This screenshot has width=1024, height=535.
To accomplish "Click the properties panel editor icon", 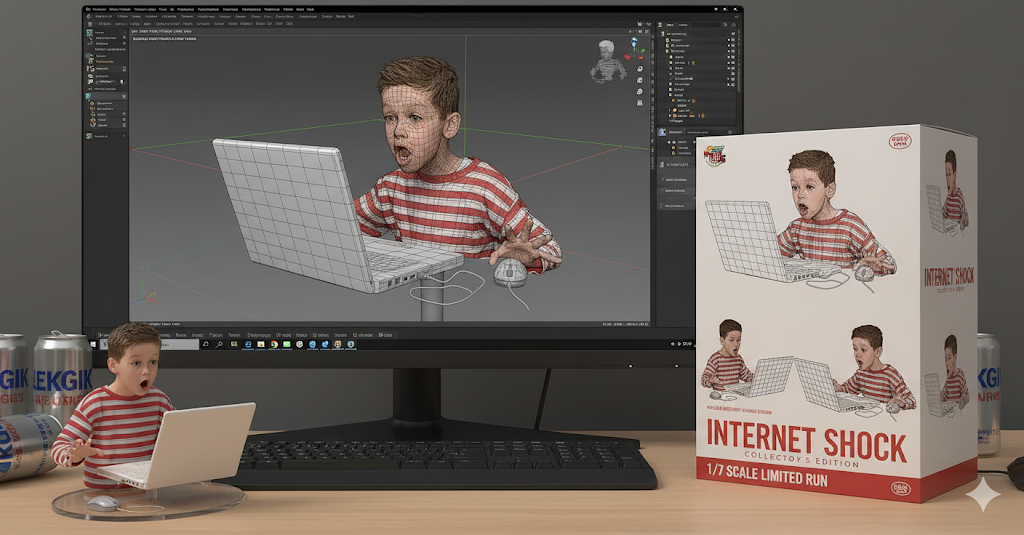I will [662, 132].
